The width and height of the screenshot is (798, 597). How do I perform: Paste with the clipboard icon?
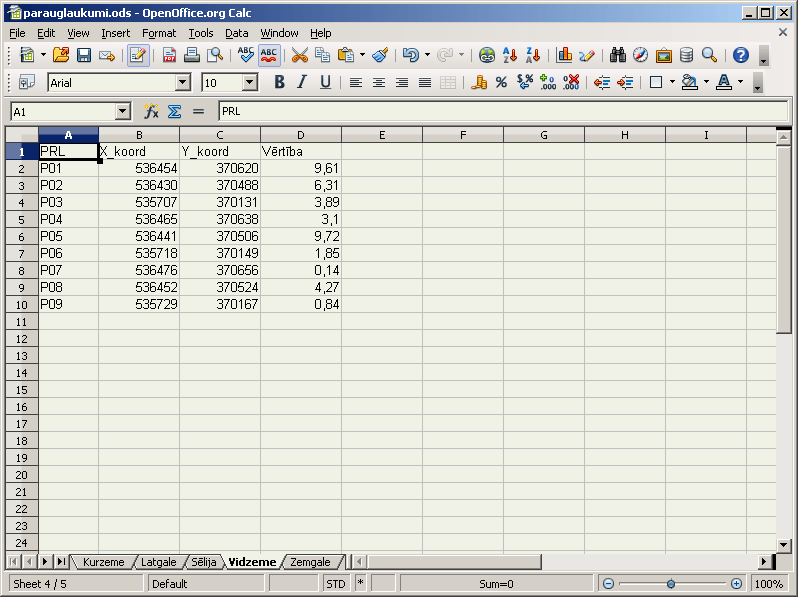346,55
